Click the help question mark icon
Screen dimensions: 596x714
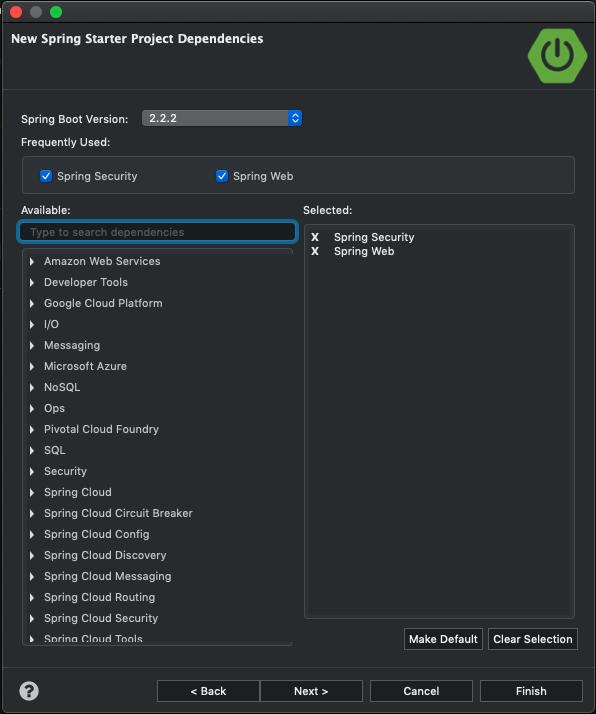click(x=29, y=691)
